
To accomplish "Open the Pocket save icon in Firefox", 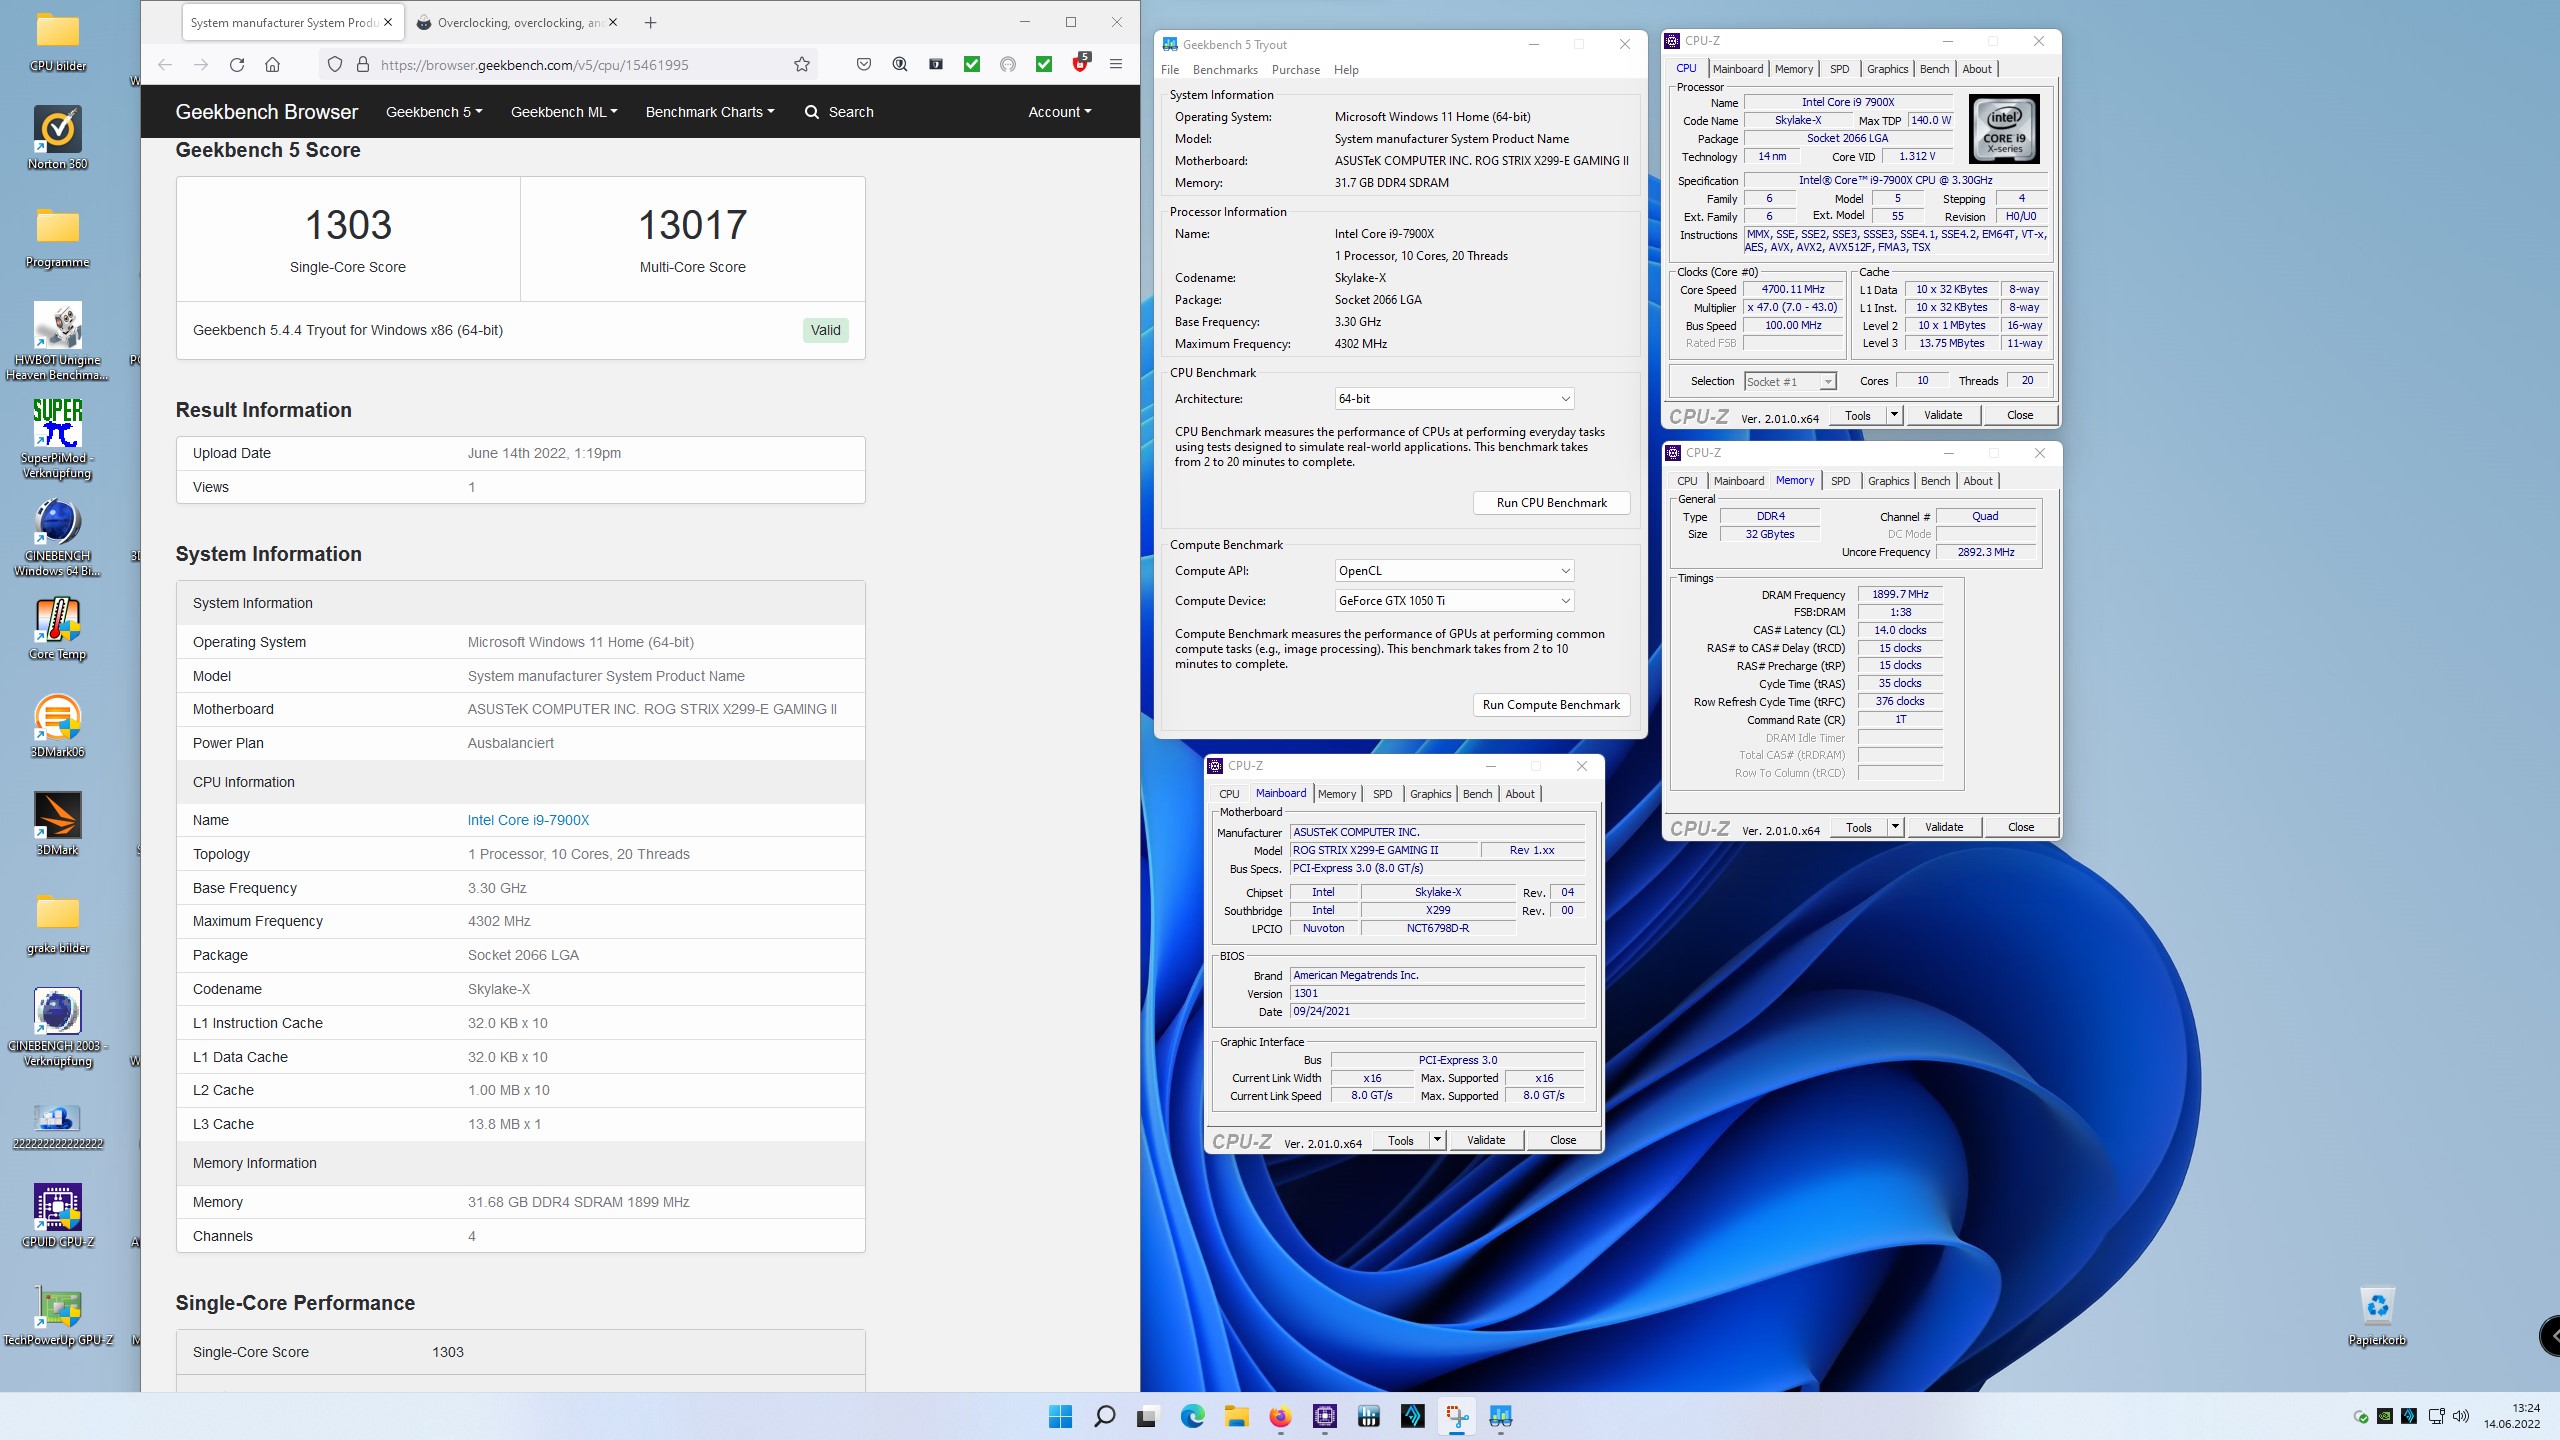I will [x=864, y=65].
